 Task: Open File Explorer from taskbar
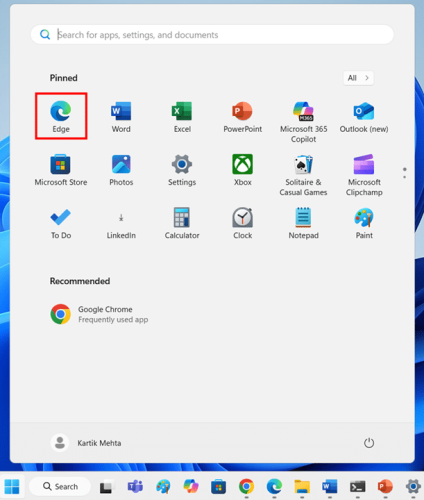click(302, 487)
